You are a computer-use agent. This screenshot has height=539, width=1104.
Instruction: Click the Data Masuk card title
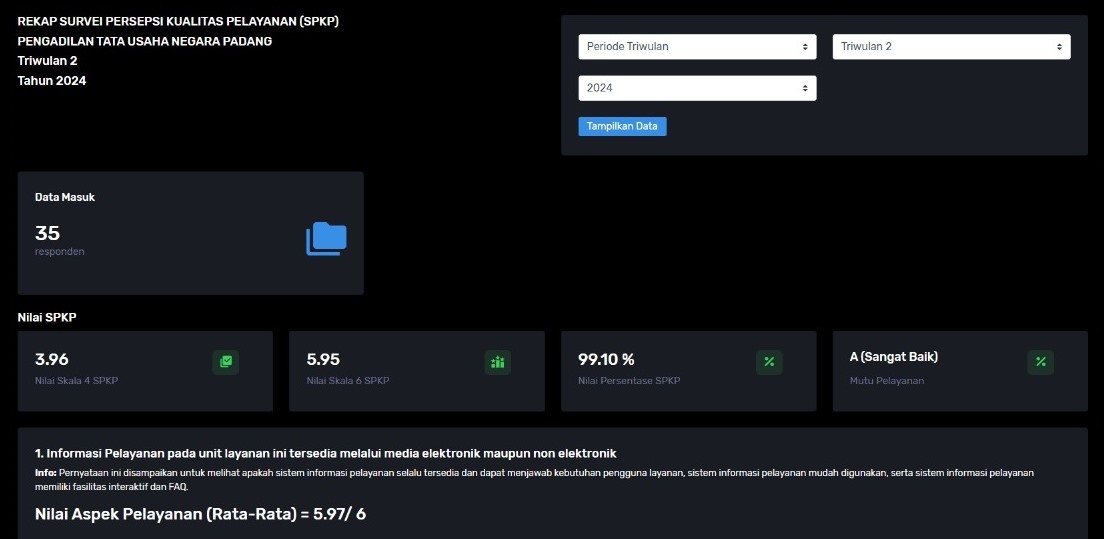pyautogui.click(x=65, y=197)
